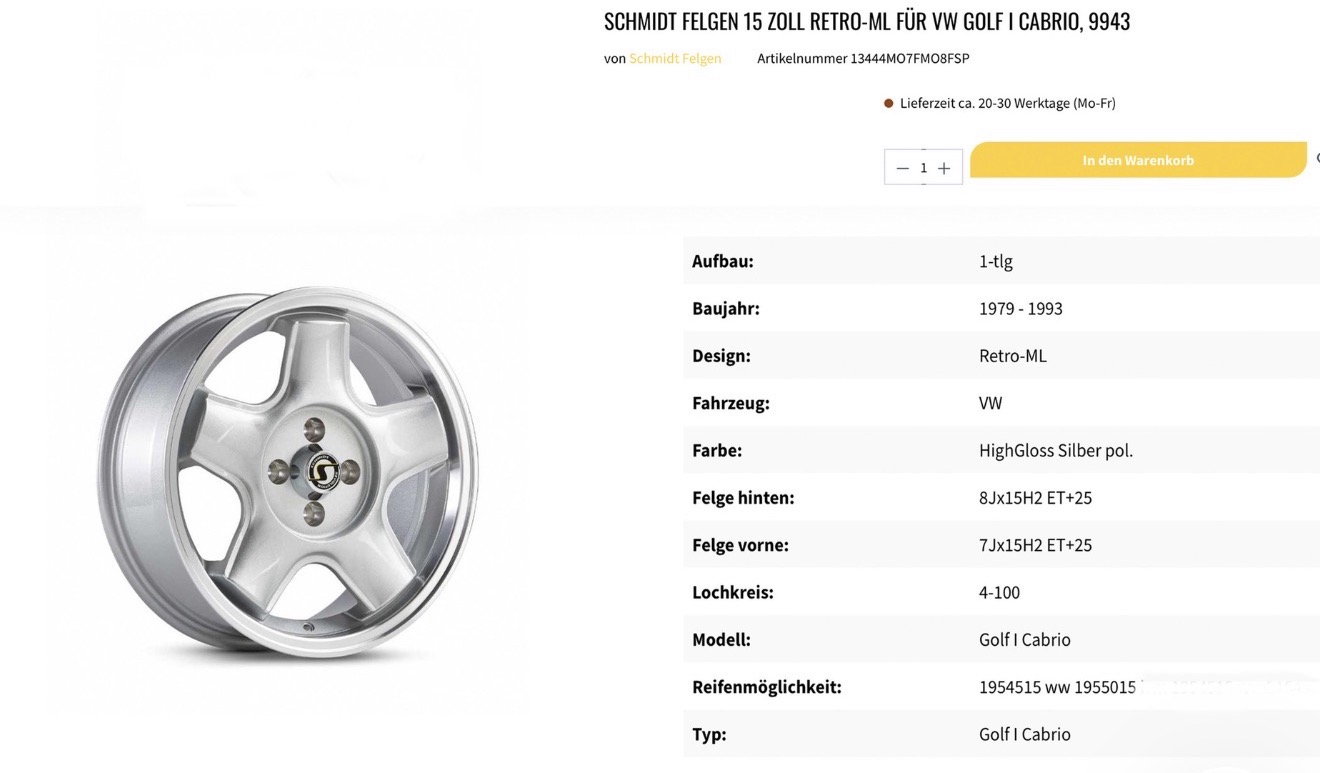The image size is (1320, 773).
Task: Open the Schmidt Felgen manufacturer link
Action: [675, 58]
